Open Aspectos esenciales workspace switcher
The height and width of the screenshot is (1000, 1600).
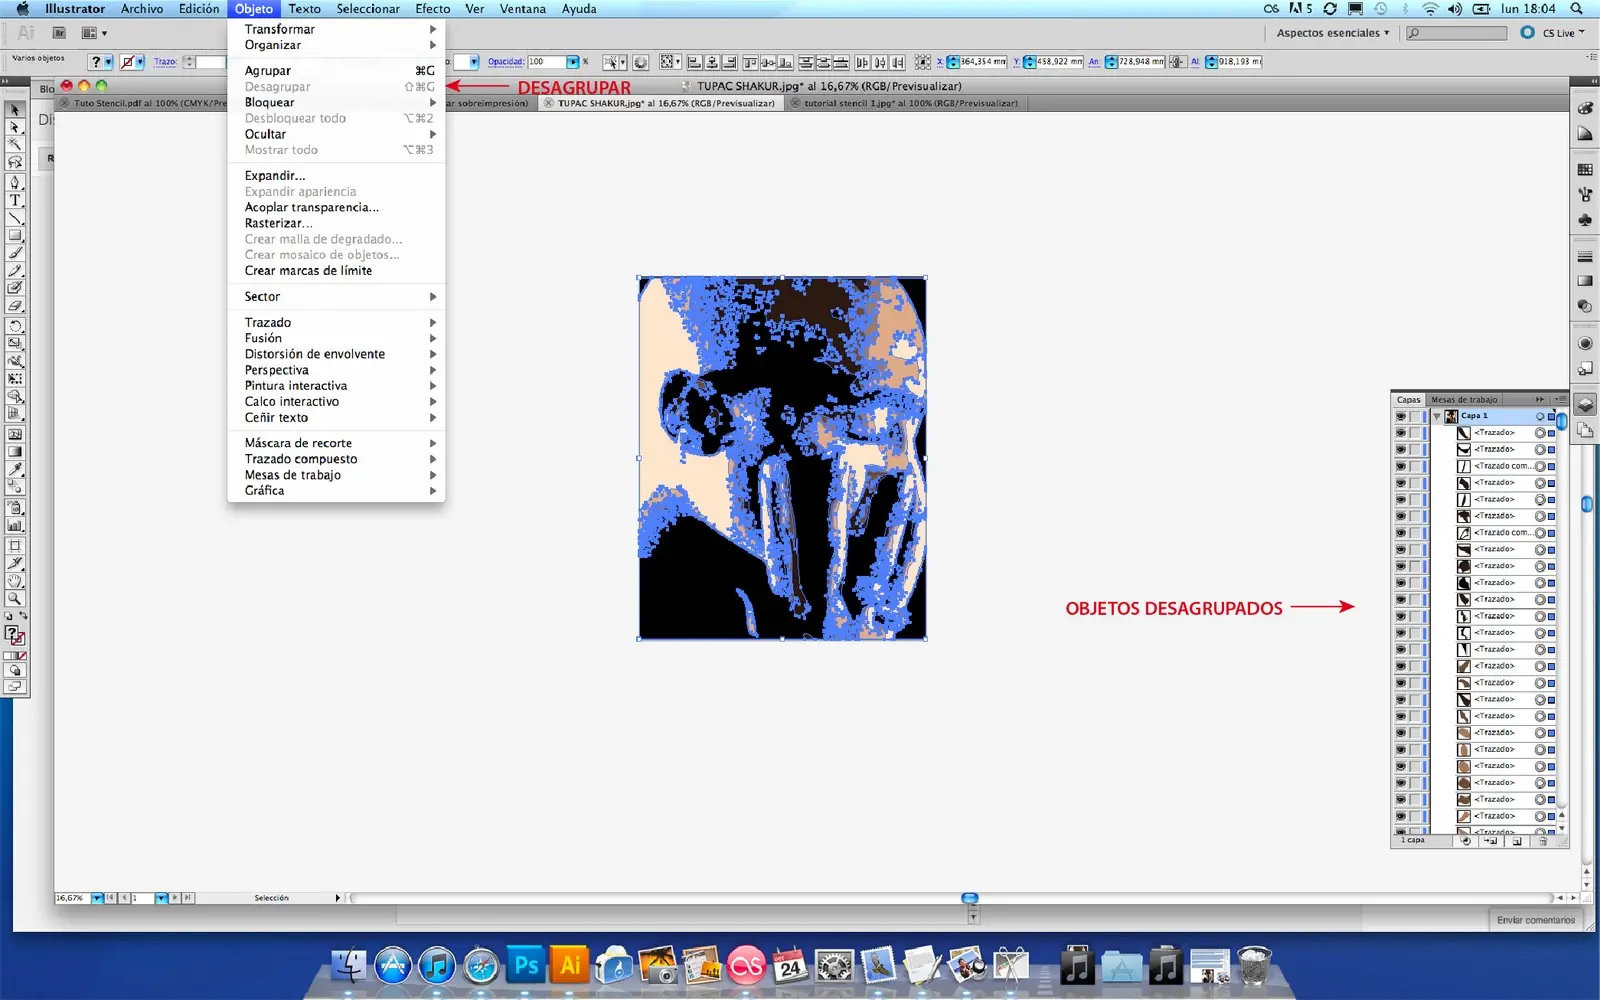(x=1333, y=33)
